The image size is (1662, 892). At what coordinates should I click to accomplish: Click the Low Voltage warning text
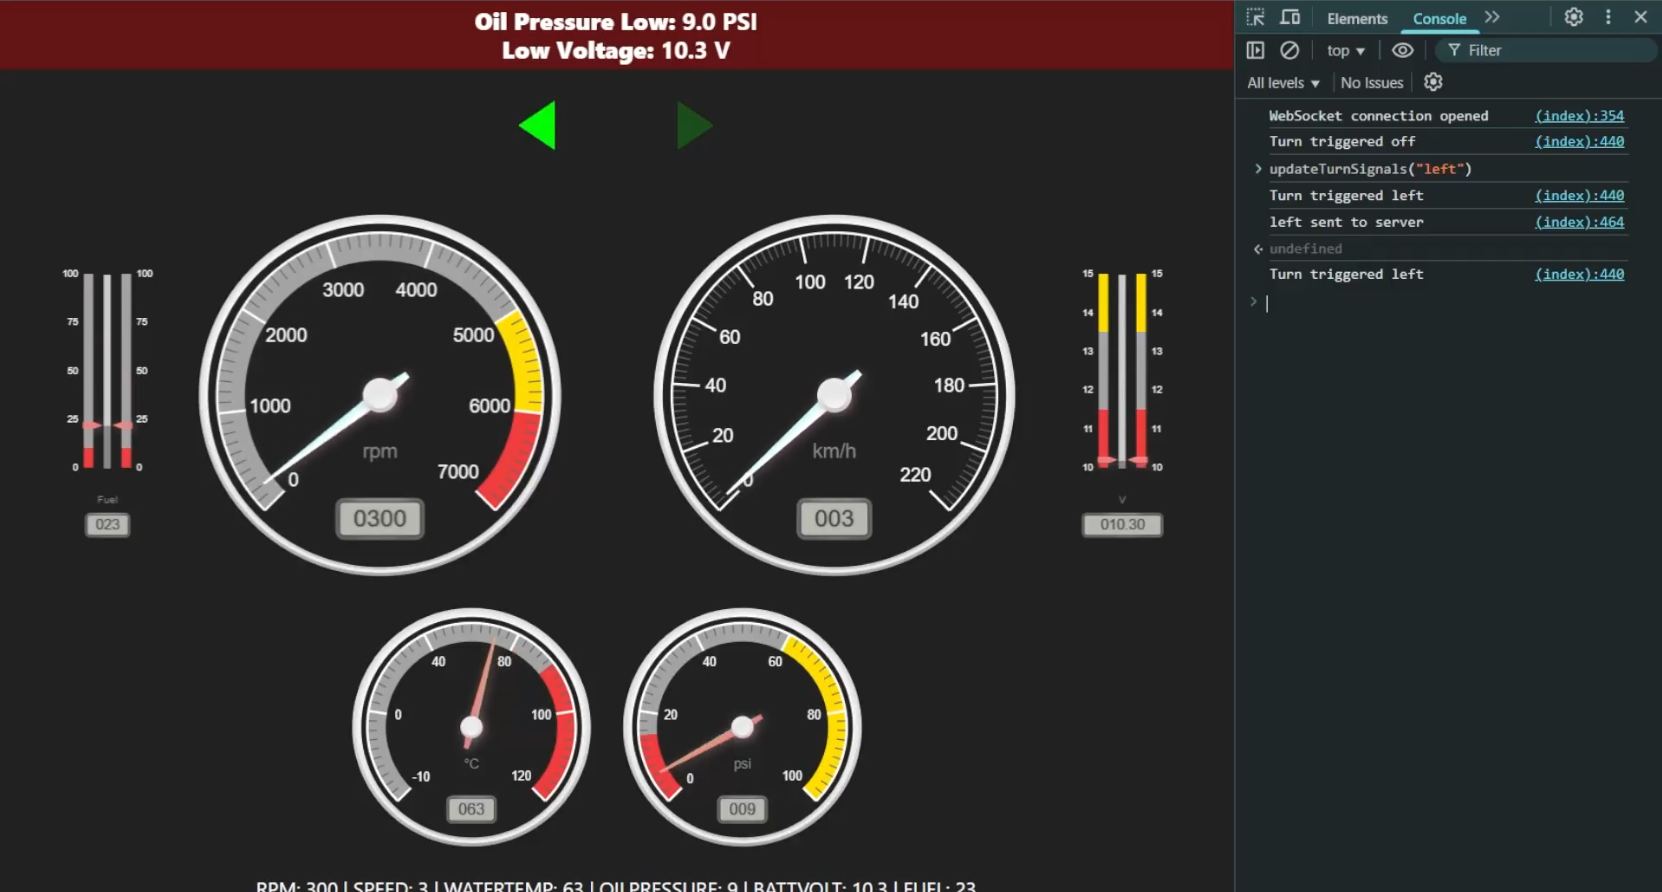pos(615,51)
